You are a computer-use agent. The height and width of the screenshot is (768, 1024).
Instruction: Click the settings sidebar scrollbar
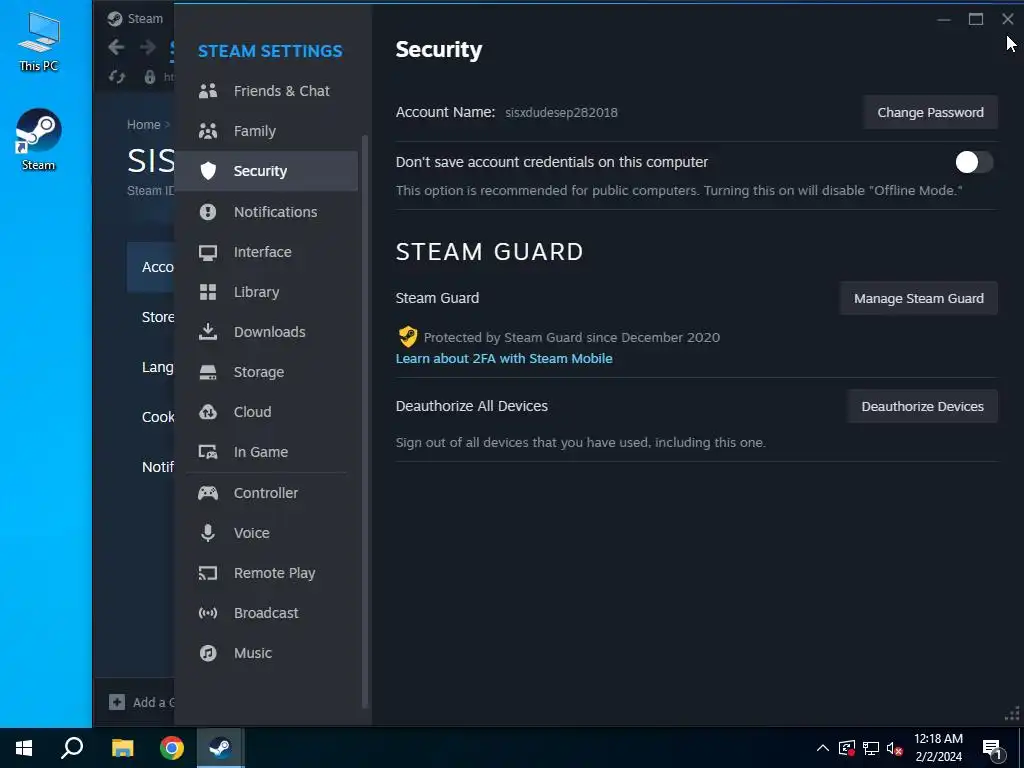[365, 421]
